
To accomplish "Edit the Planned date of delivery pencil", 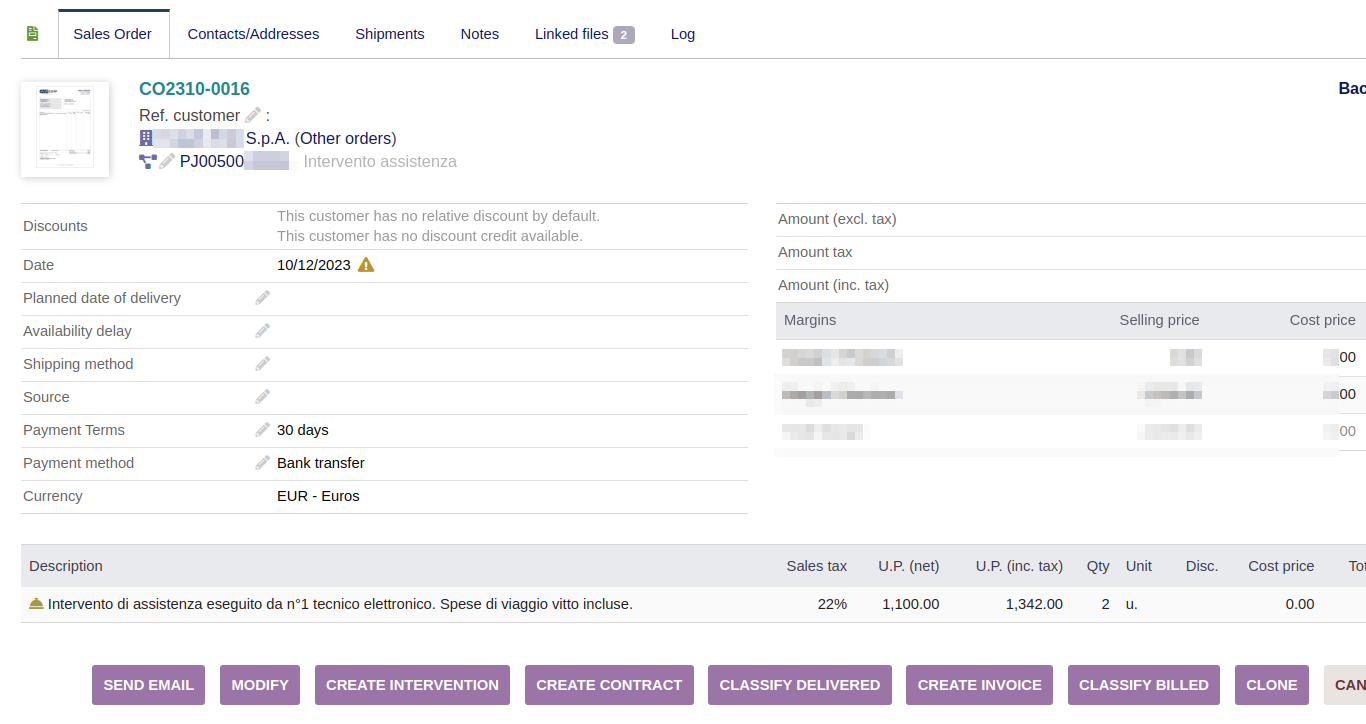I will [x=262, y=298].
